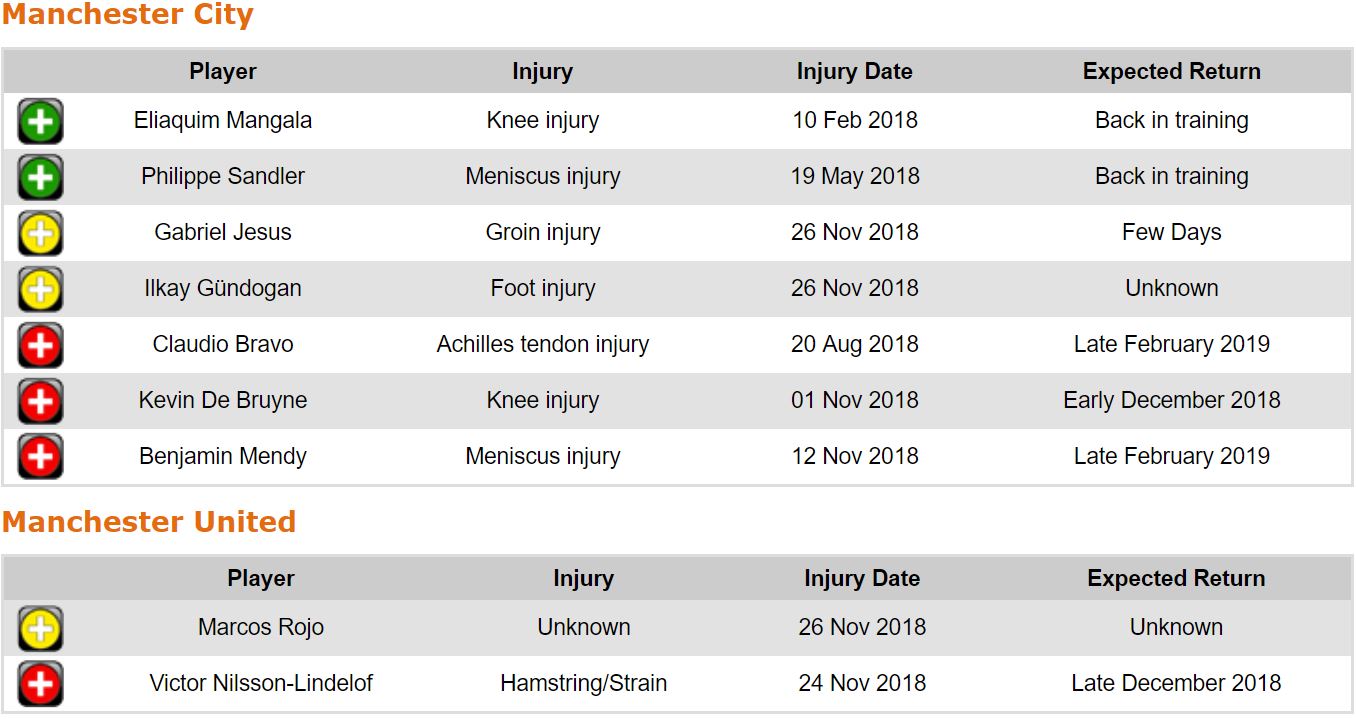Click the Manchester United heading
Viewport: 1356px width, 719px height.
(x=149, y=522)
